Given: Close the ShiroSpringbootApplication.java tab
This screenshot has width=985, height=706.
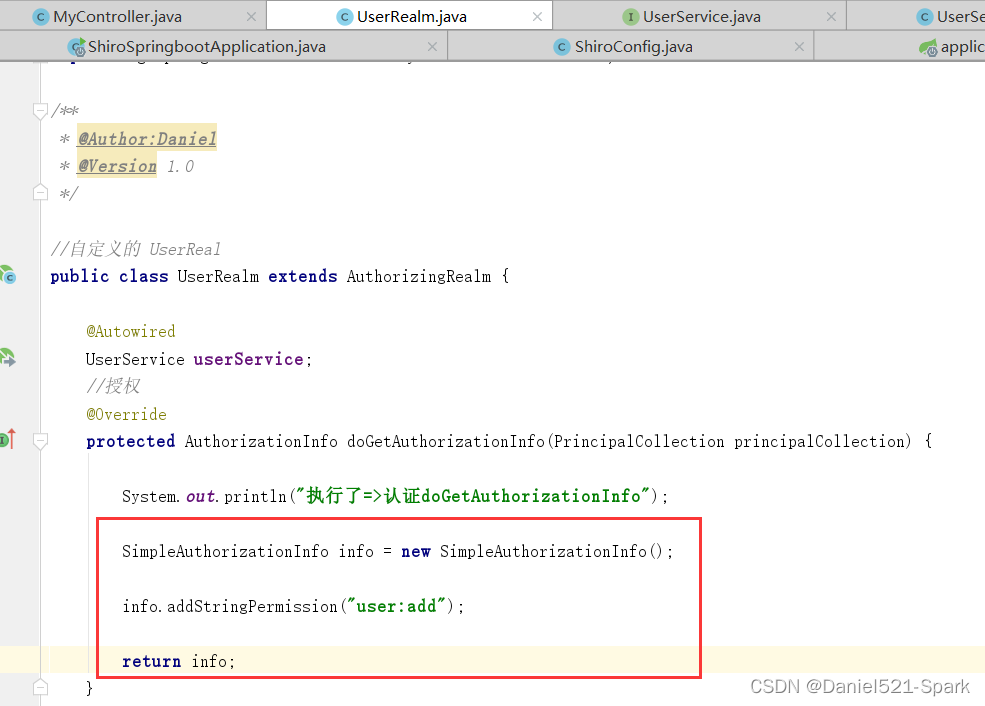Looking at the screenshot, I should tap(432, 46).
